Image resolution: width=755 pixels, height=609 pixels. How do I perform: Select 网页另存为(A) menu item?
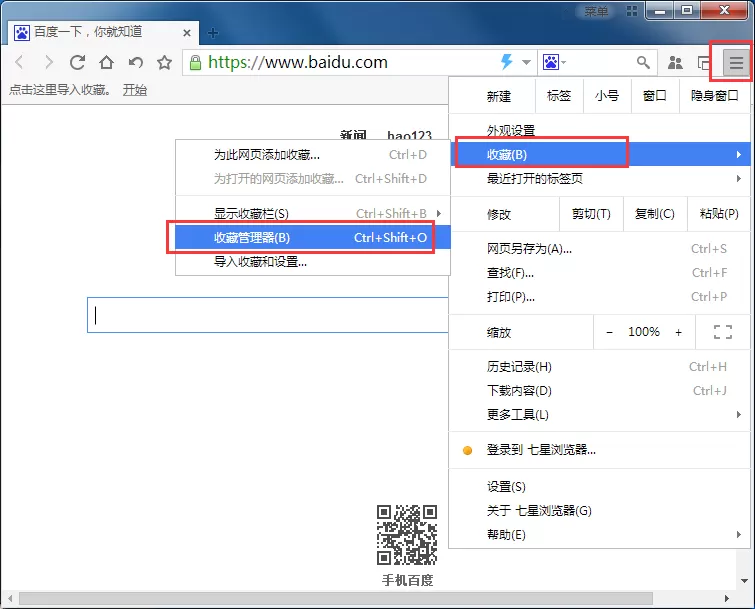click(x=599, y=249)
